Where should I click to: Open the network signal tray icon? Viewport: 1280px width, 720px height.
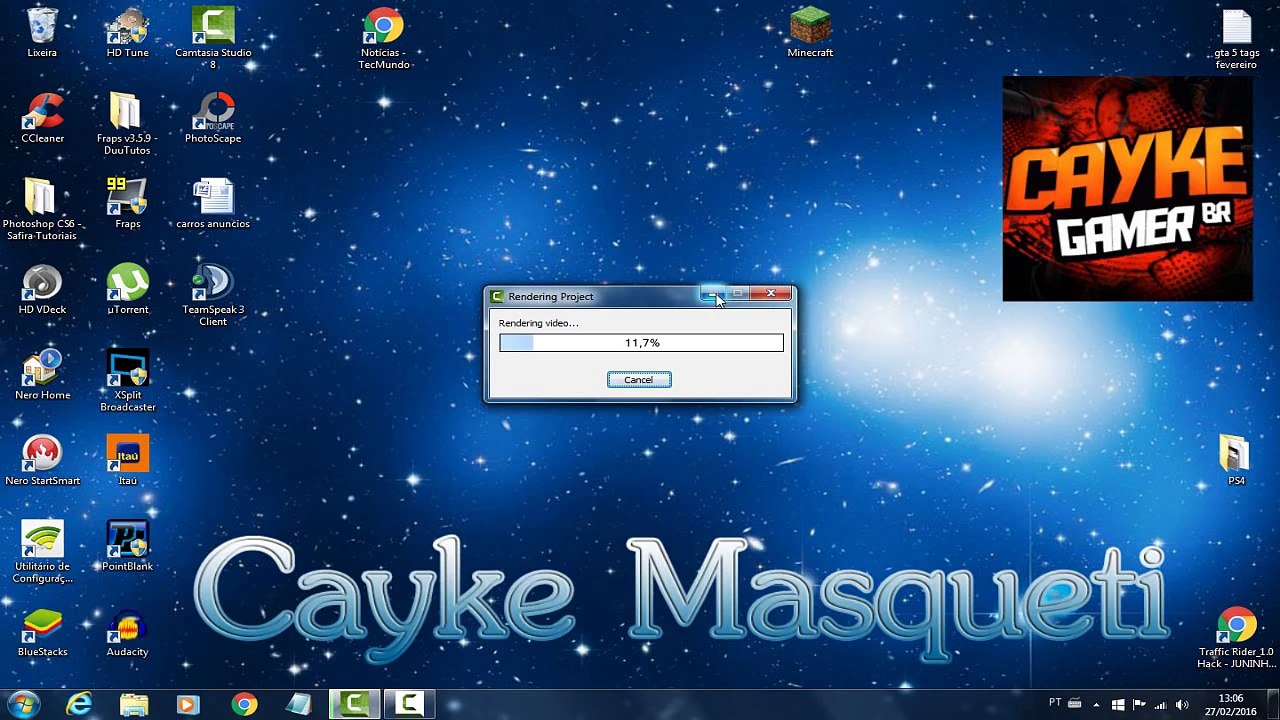(x=1161, y=705)
